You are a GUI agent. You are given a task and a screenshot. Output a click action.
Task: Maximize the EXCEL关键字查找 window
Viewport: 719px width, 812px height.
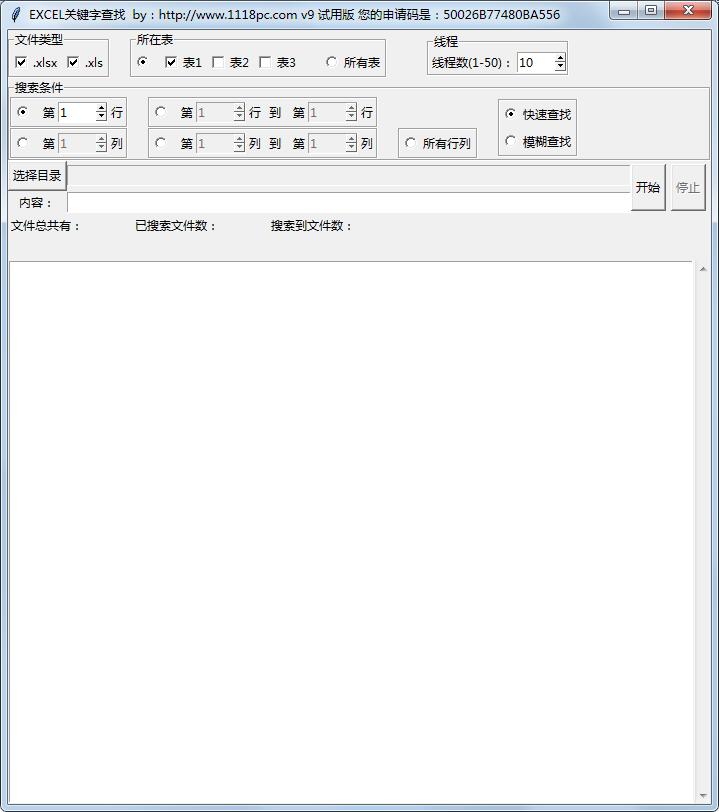point(651,11)
